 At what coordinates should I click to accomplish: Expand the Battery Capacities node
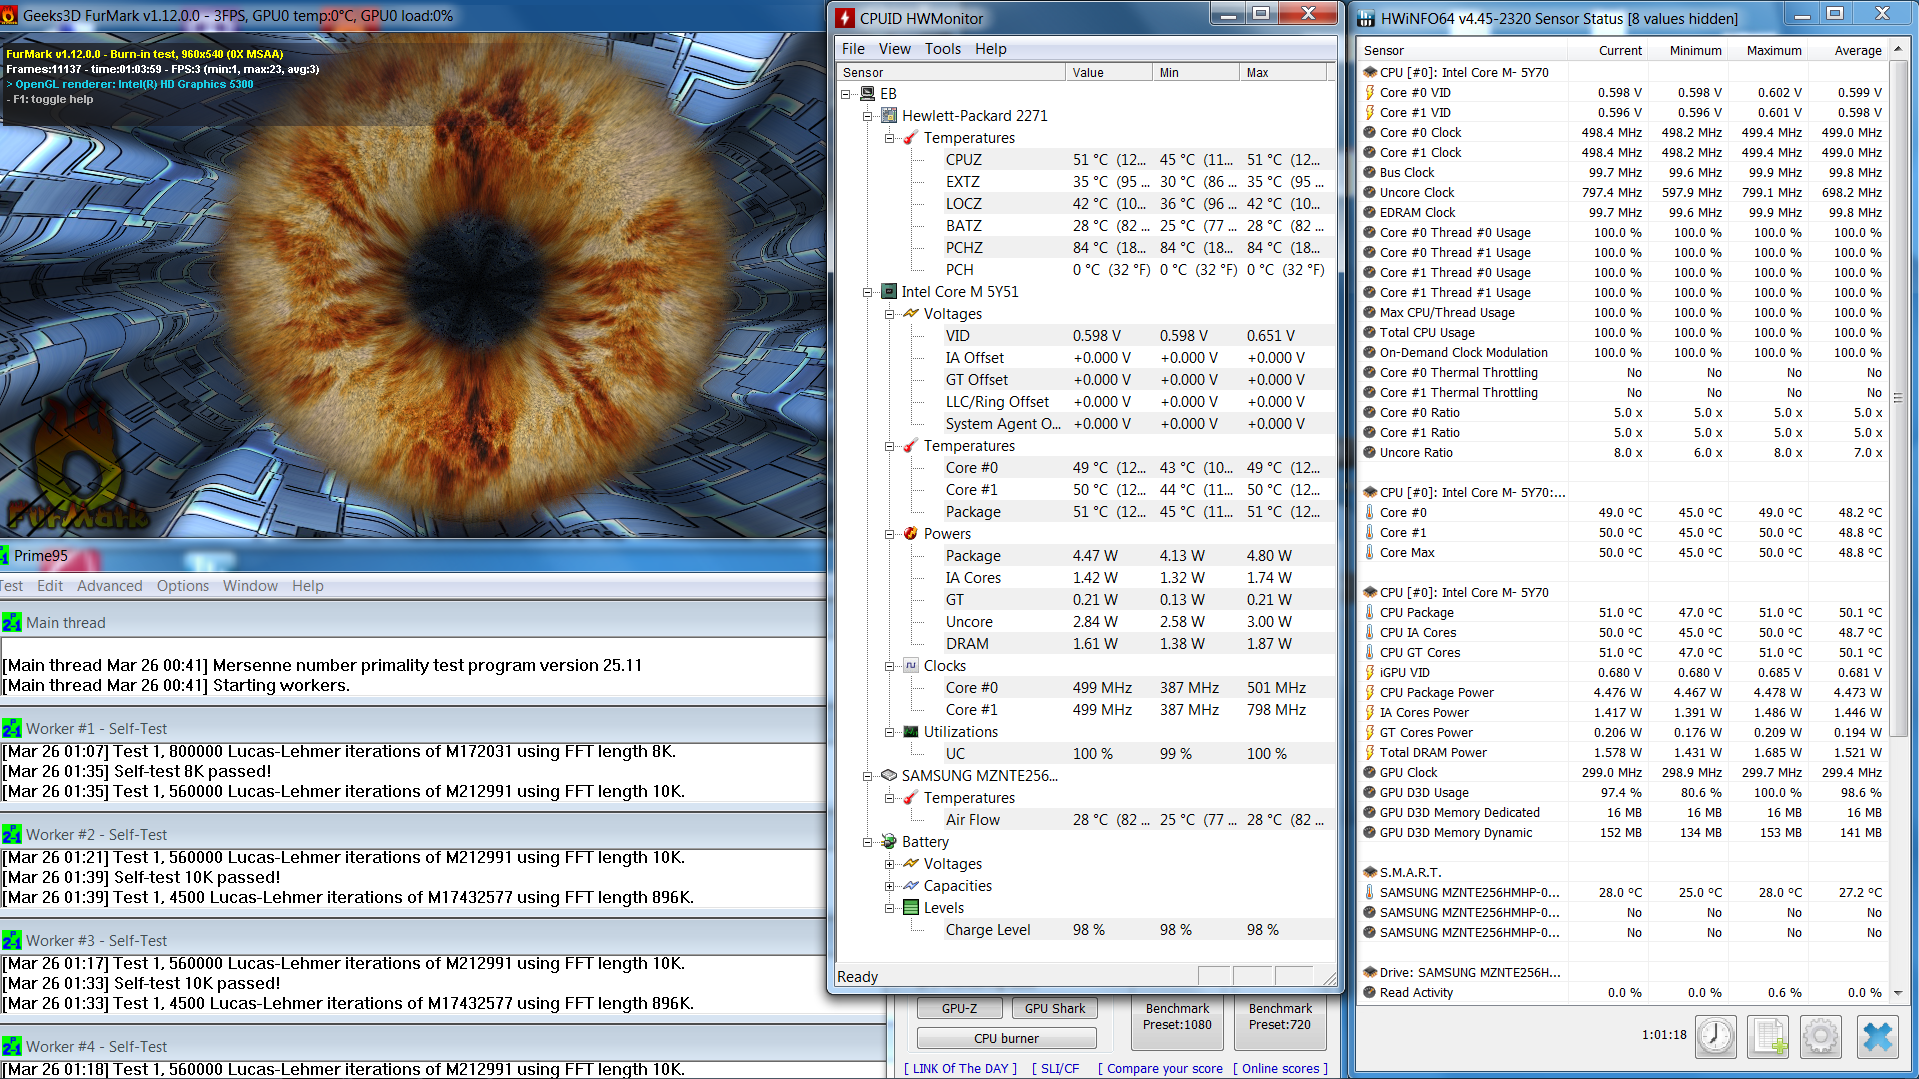pos(889,886)
